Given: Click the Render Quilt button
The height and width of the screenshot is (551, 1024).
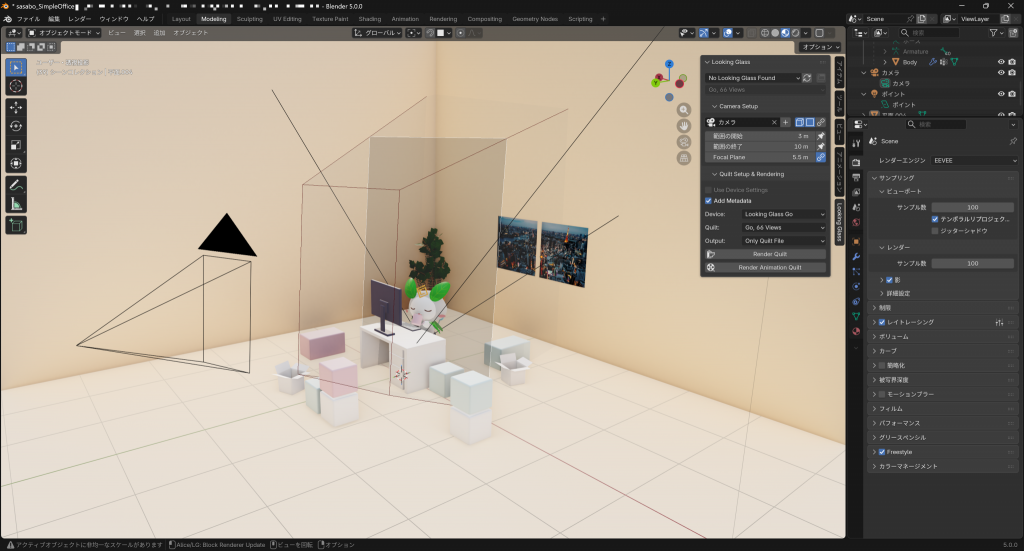Looking at the screenshot, I should 763,254.
